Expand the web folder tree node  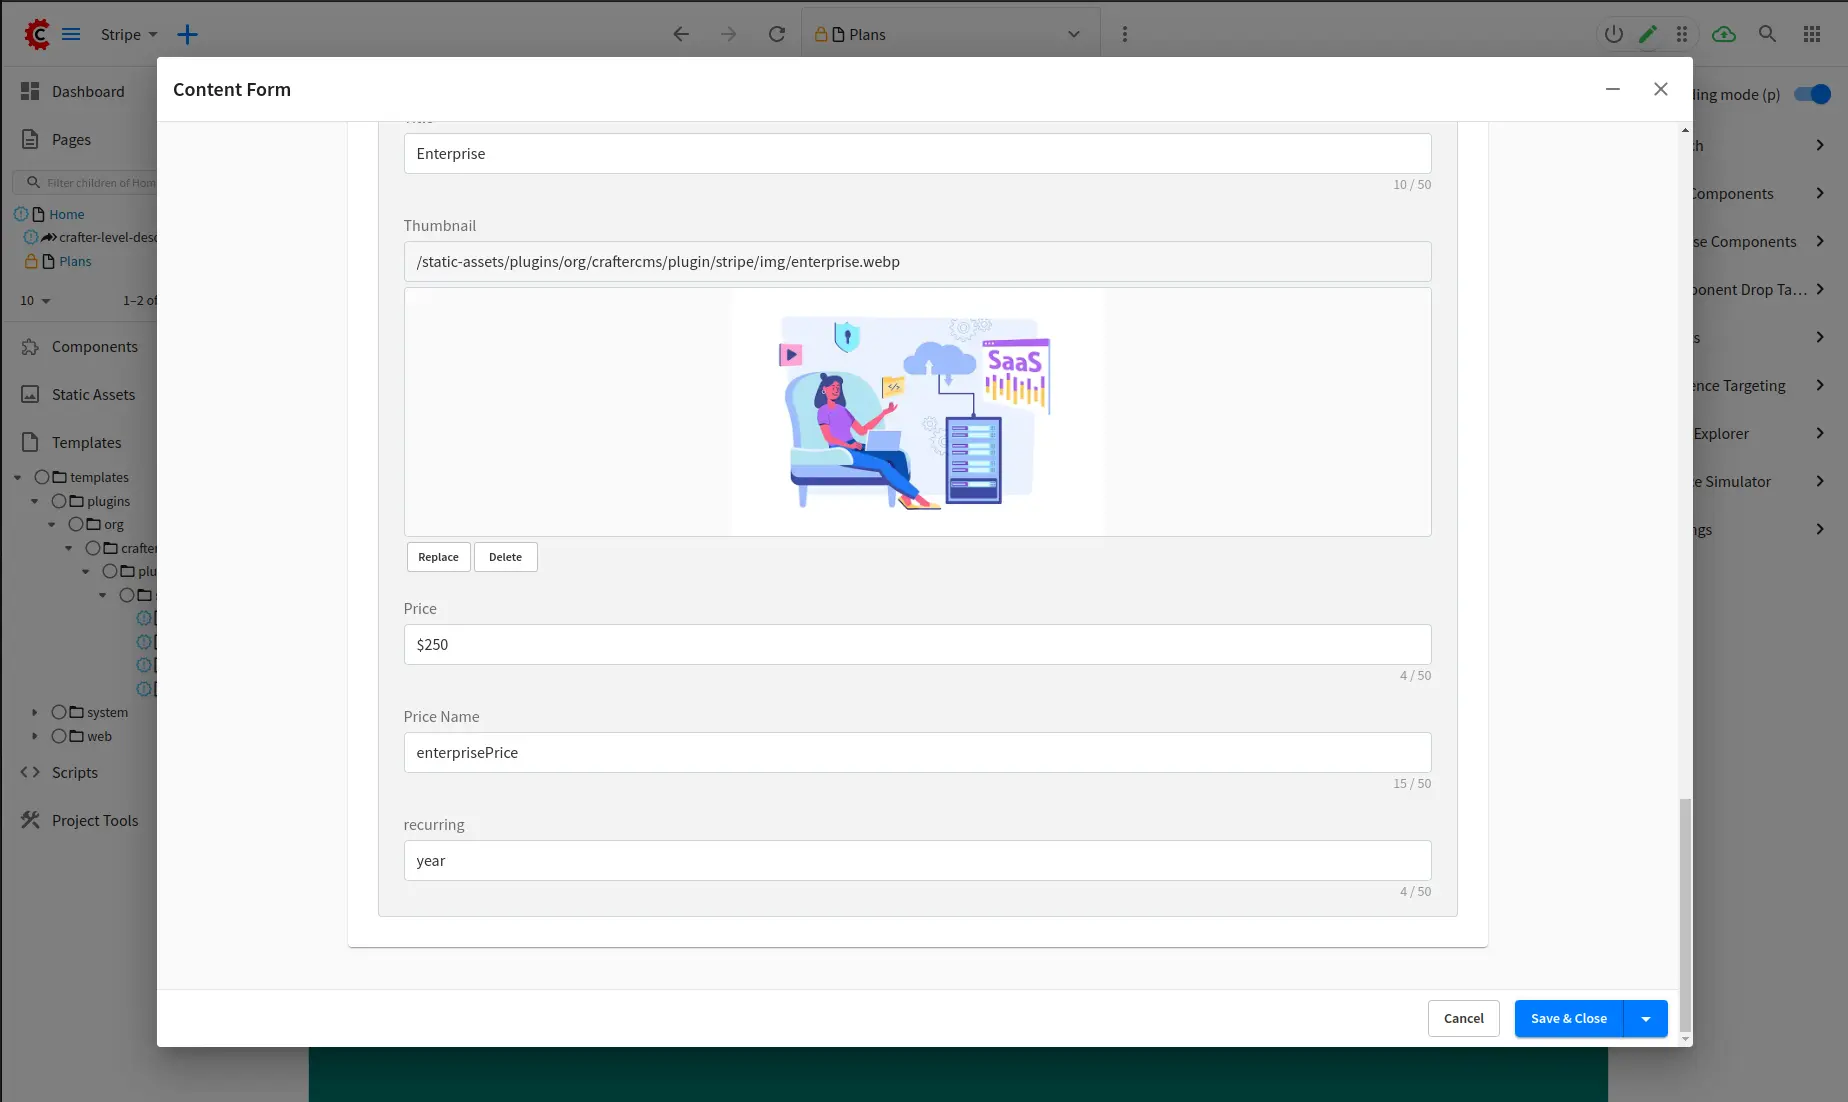click(x=35, y=736)
